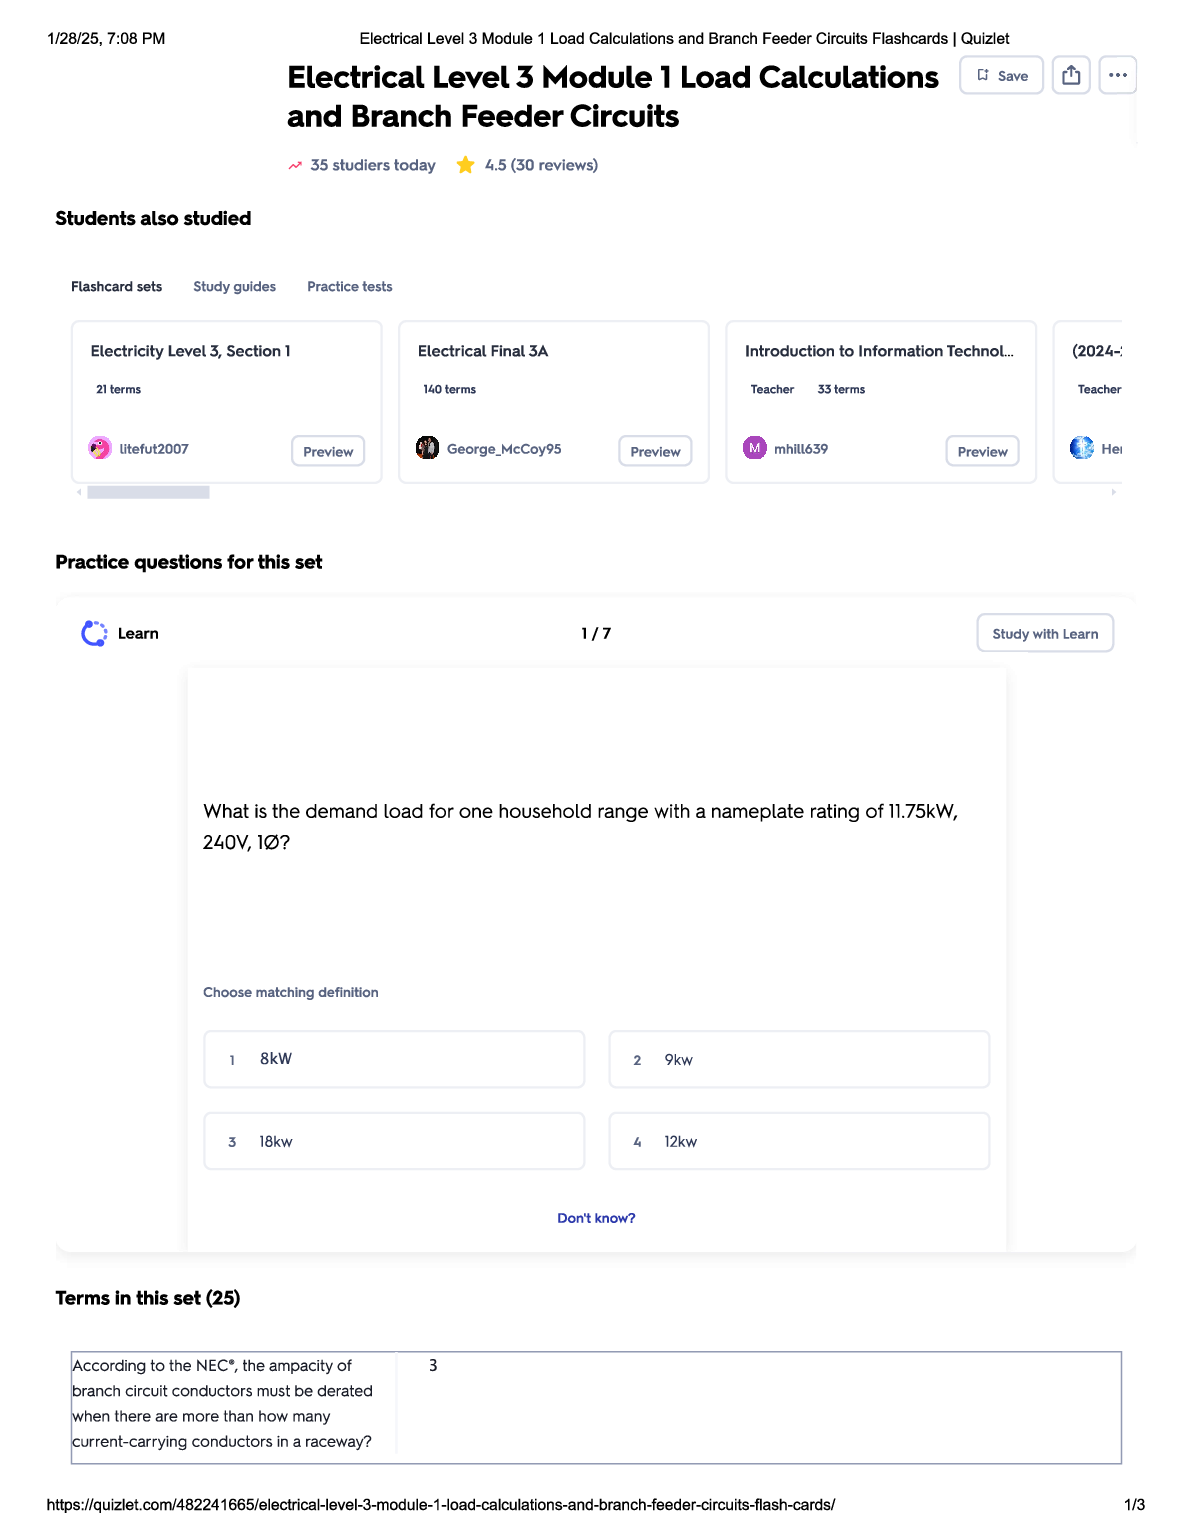Click the horizontal carousel scrollbar thumb
Viewport: 1190px width, 1540px height.
click(x=148, y=492)
